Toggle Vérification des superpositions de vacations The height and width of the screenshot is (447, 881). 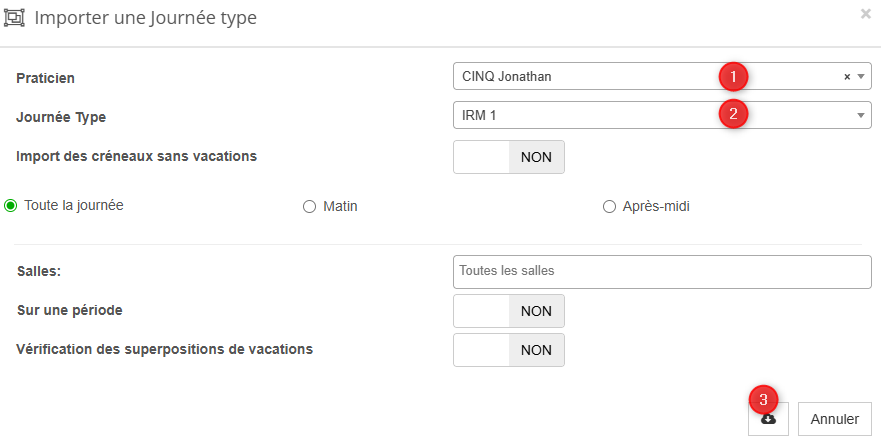tap(509, 350)
